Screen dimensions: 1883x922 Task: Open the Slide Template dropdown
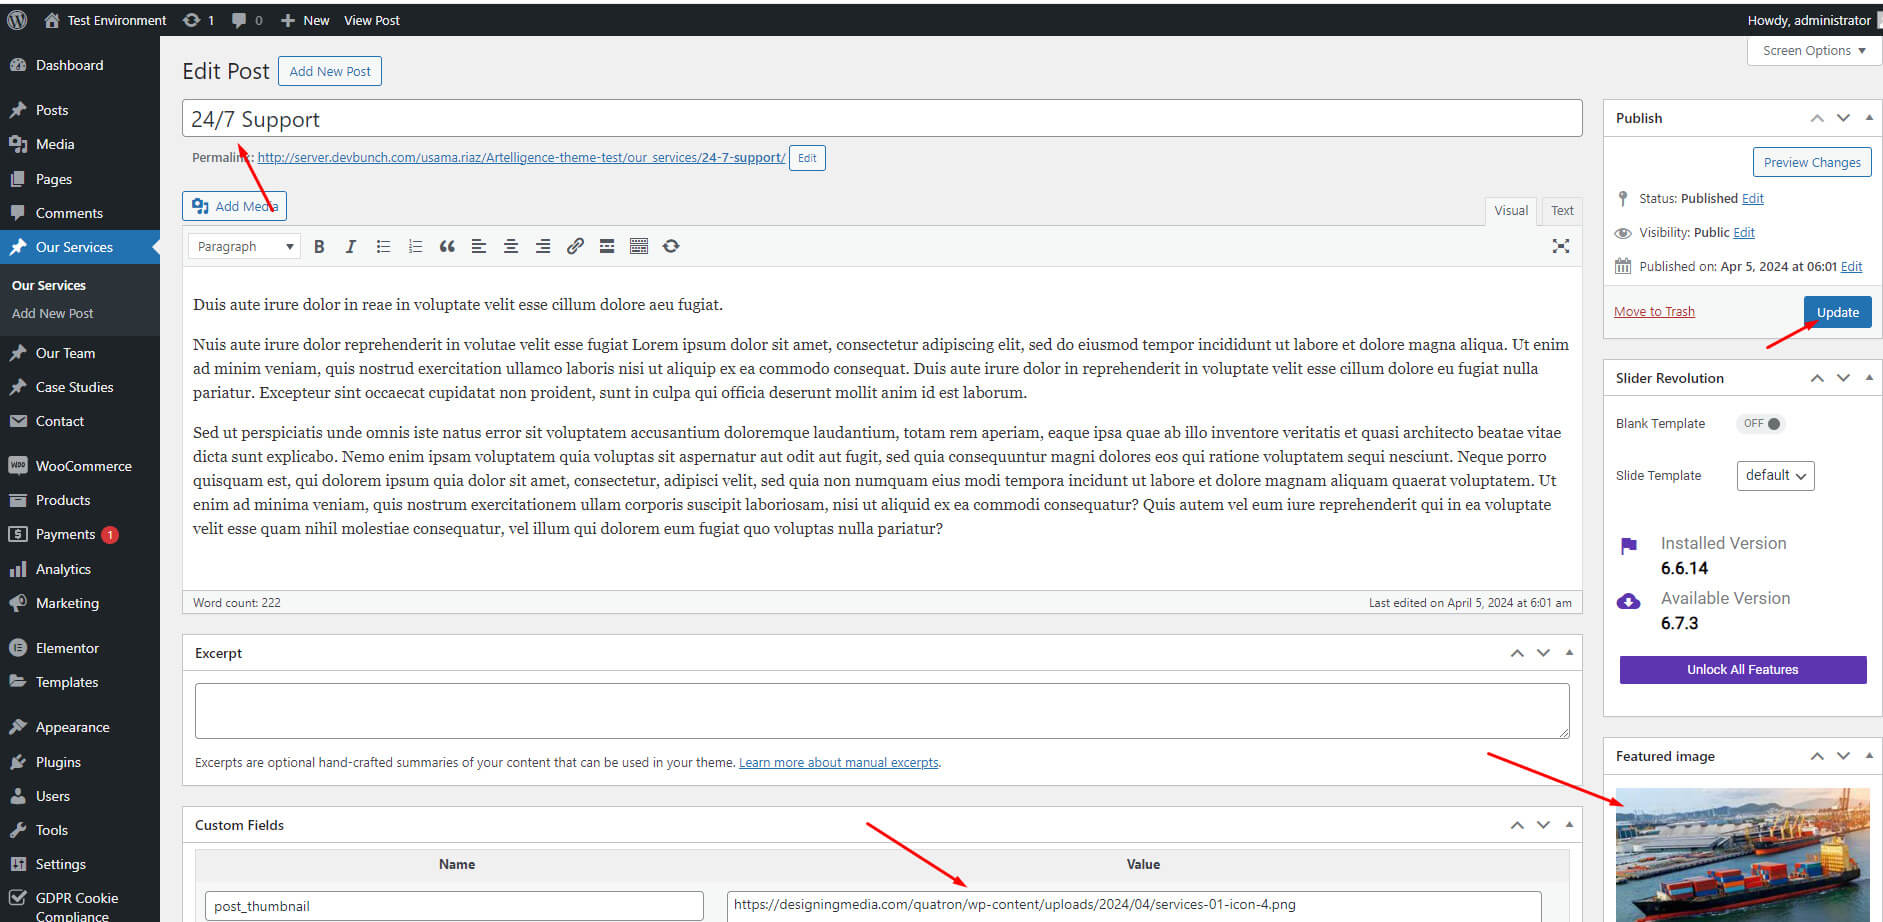1776,476
